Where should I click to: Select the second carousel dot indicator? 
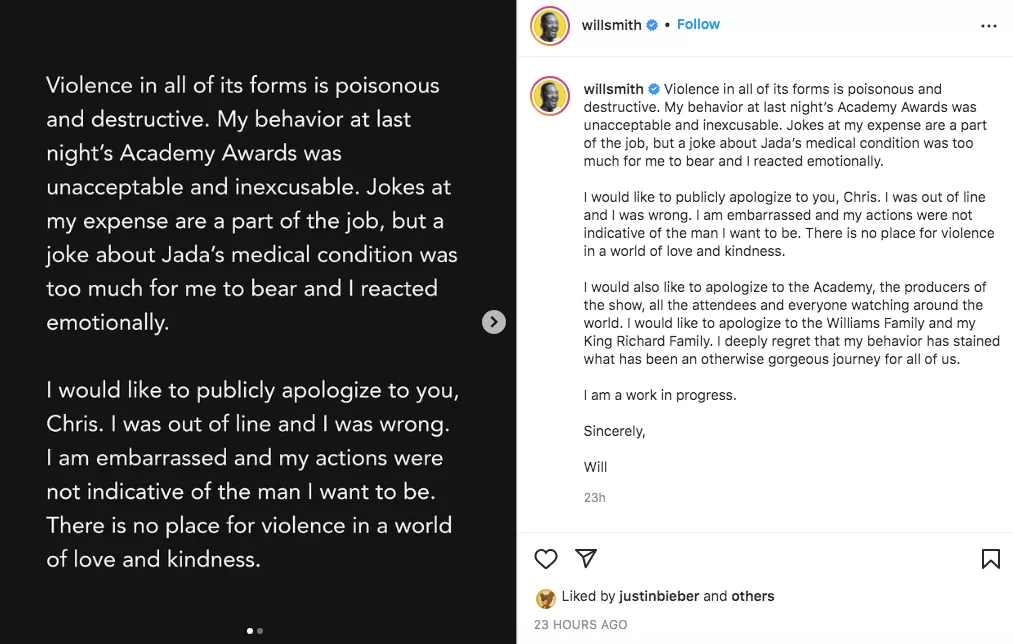(260, 631)
